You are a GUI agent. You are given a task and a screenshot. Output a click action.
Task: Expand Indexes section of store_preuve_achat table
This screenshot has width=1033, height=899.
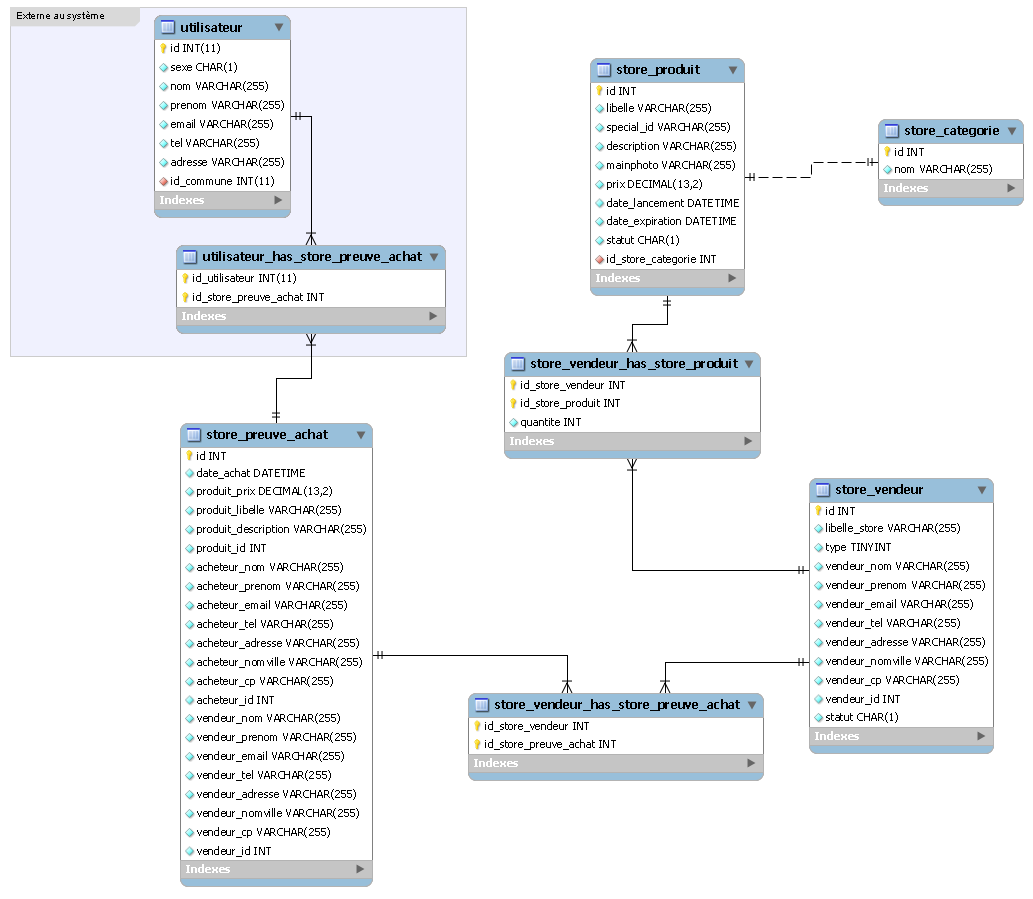(x=360, y=869)
